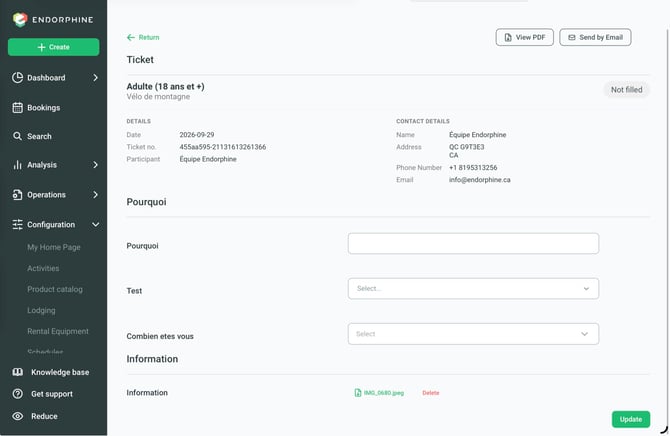Click the phone number +1 8195313256
The height and width of the screenshot is (436, 670).
[x=473, y=168]
